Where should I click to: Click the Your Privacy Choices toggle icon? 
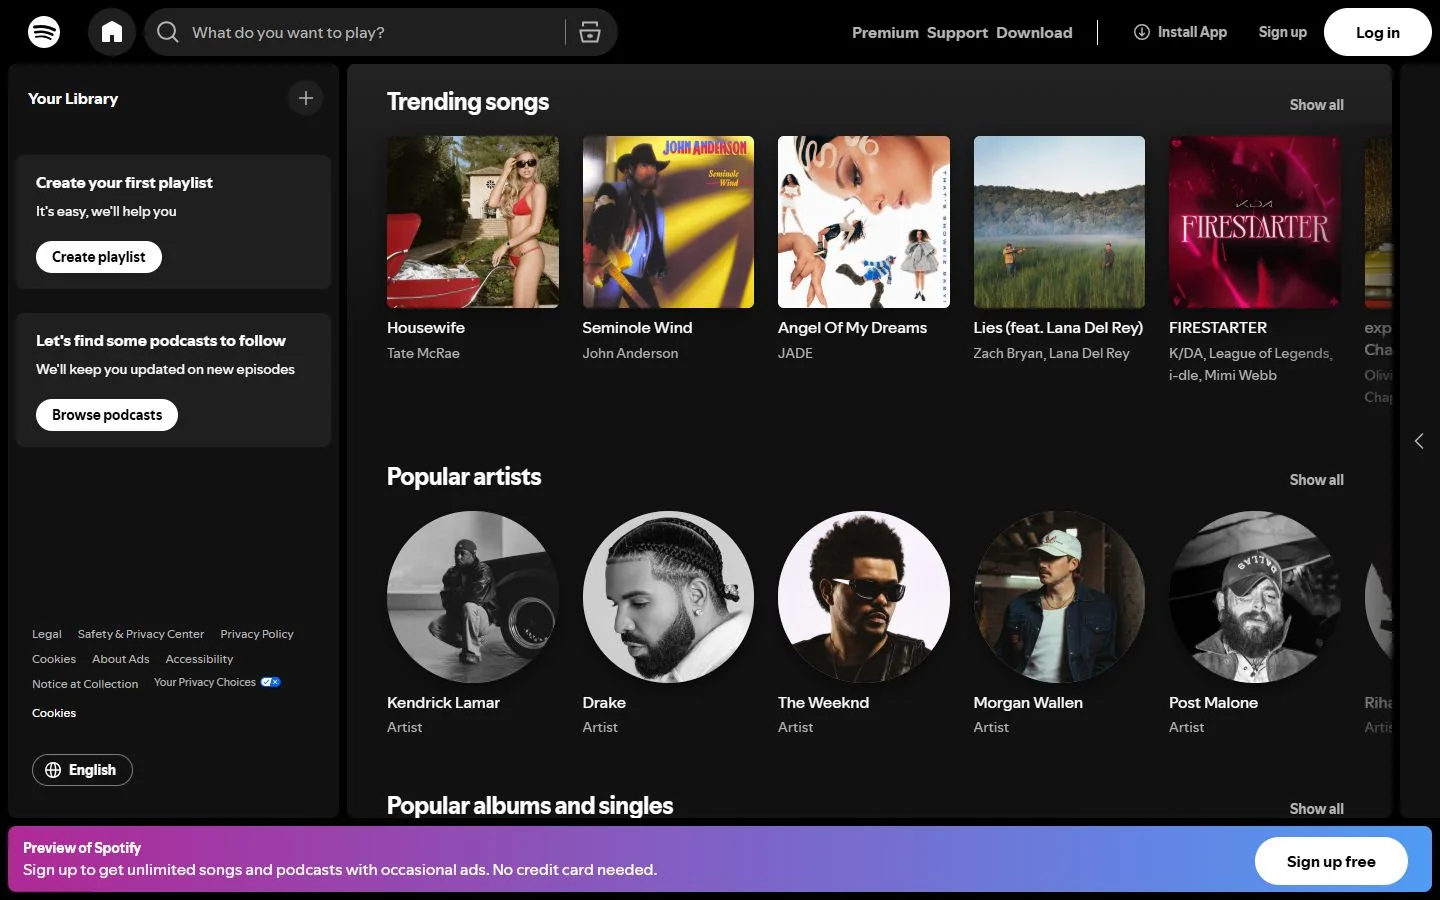pyautogui.click(x=271, y=682)
